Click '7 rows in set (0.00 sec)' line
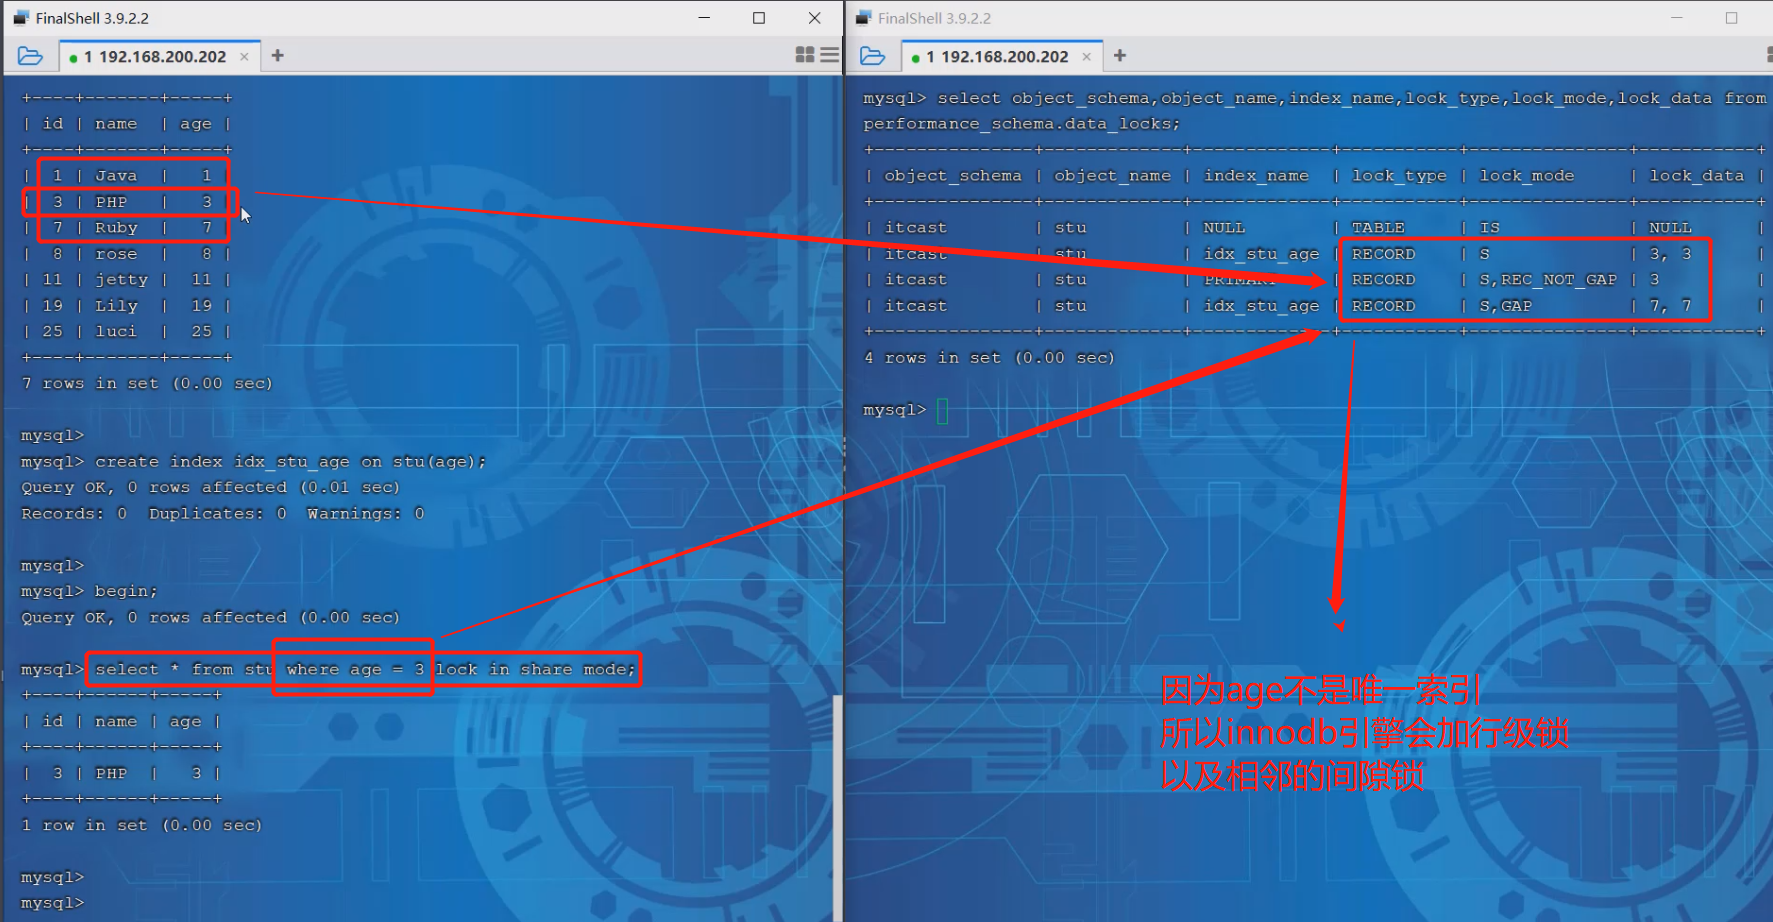The width and height of the screenshot is (1773, 922). [x=147, y=384]
